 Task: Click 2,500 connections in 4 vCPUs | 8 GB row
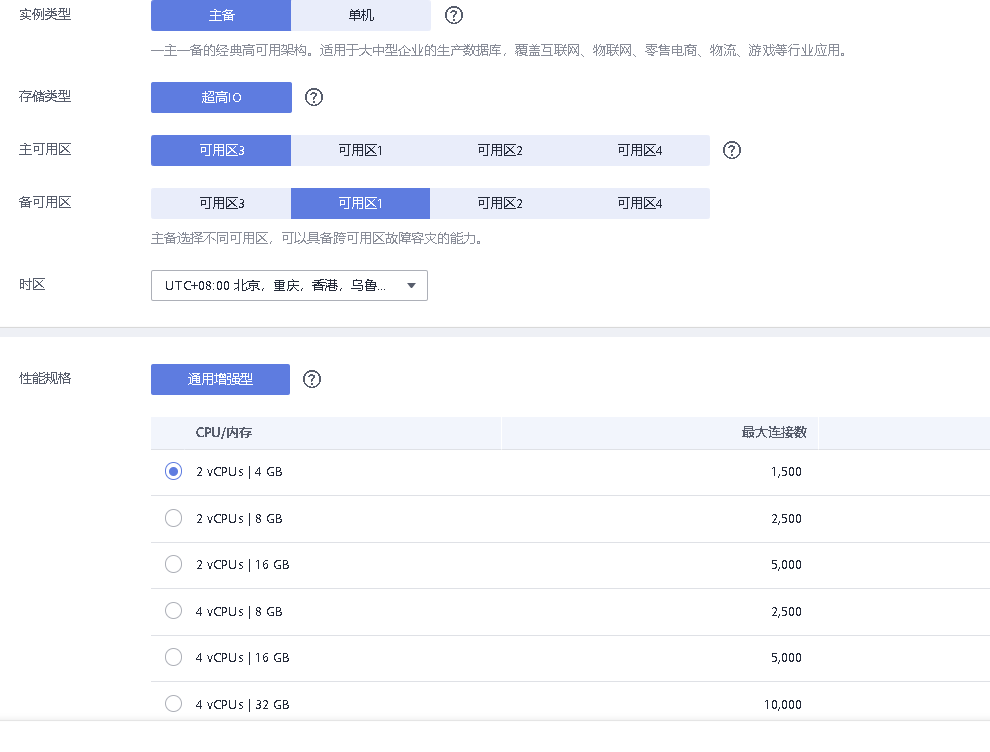click(x=786, y=611)
